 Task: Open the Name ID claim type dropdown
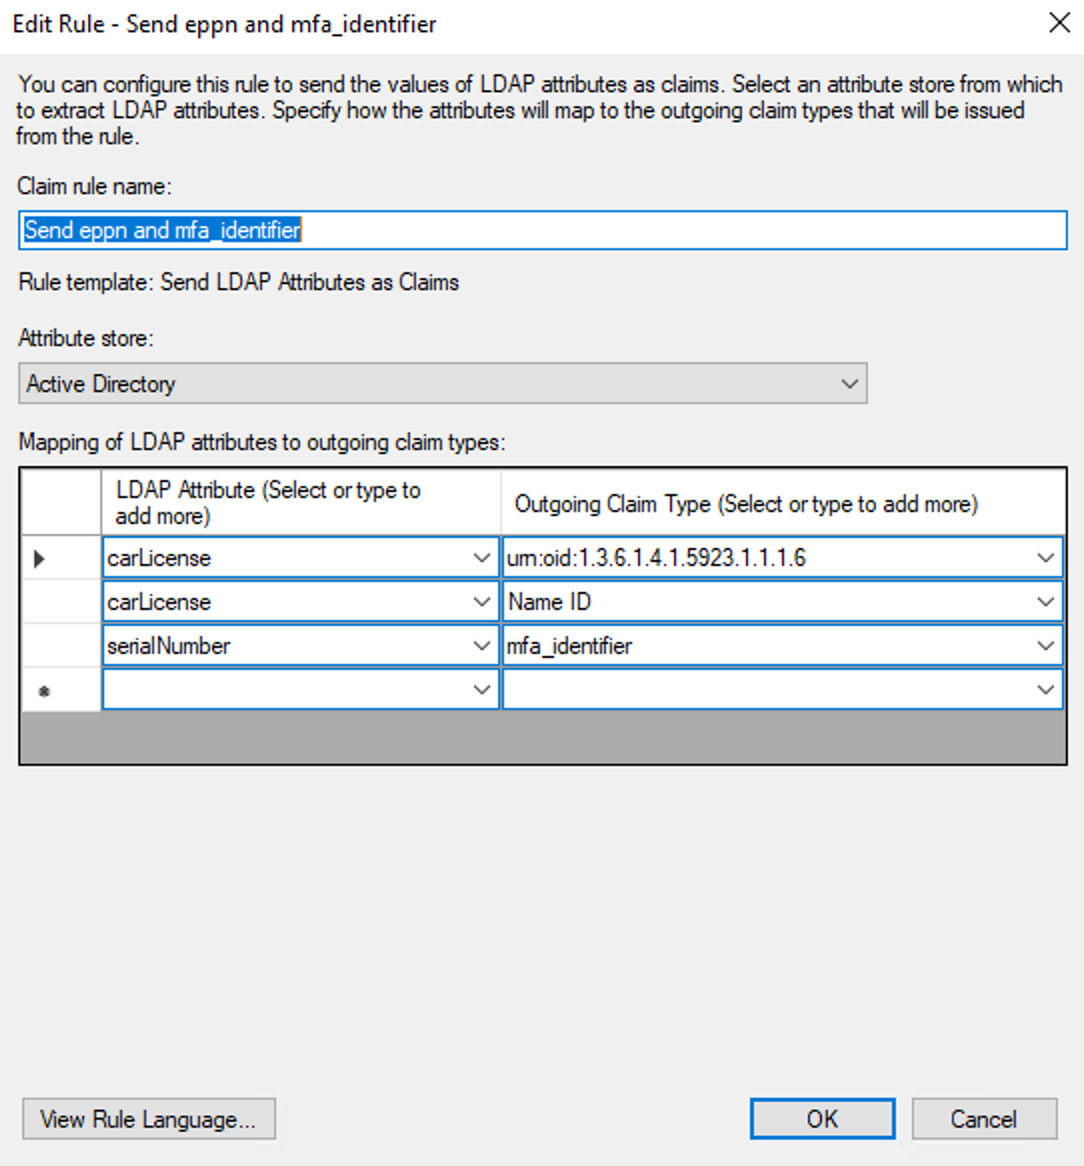point(1045,602)
